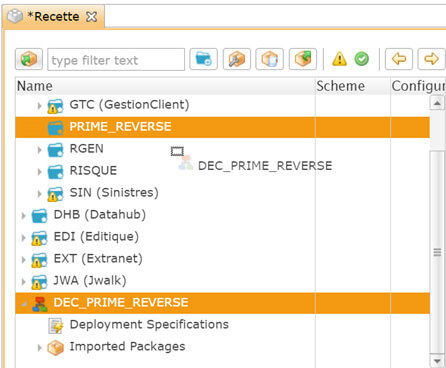Click the PRIME_REVERSE folder icon

tap(55, 127)
